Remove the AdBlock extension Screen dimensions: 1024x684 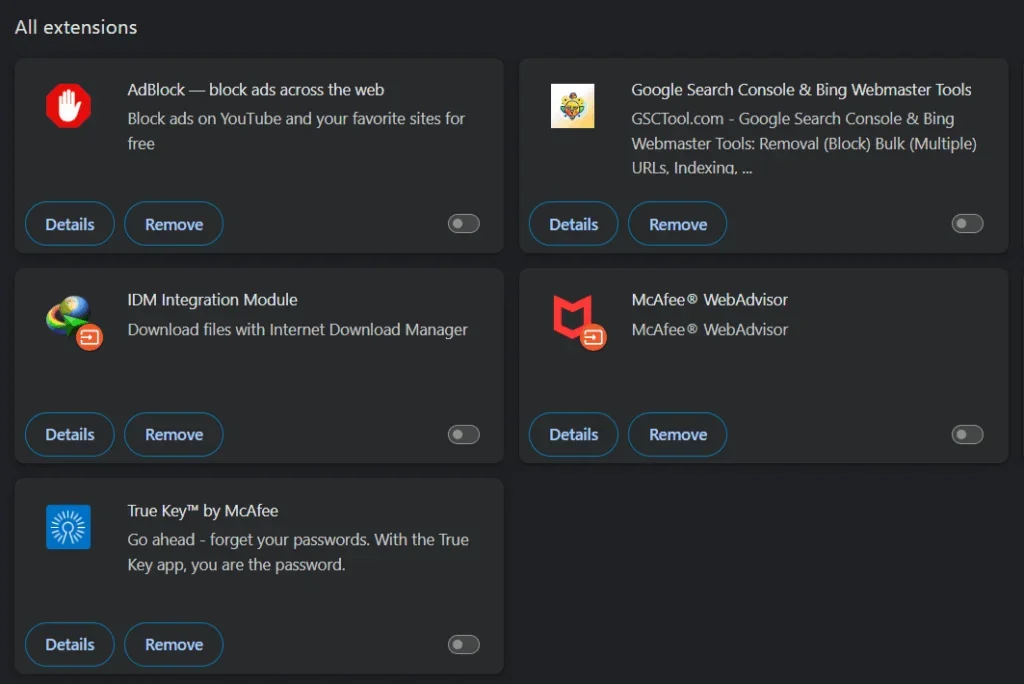point(174,224)
